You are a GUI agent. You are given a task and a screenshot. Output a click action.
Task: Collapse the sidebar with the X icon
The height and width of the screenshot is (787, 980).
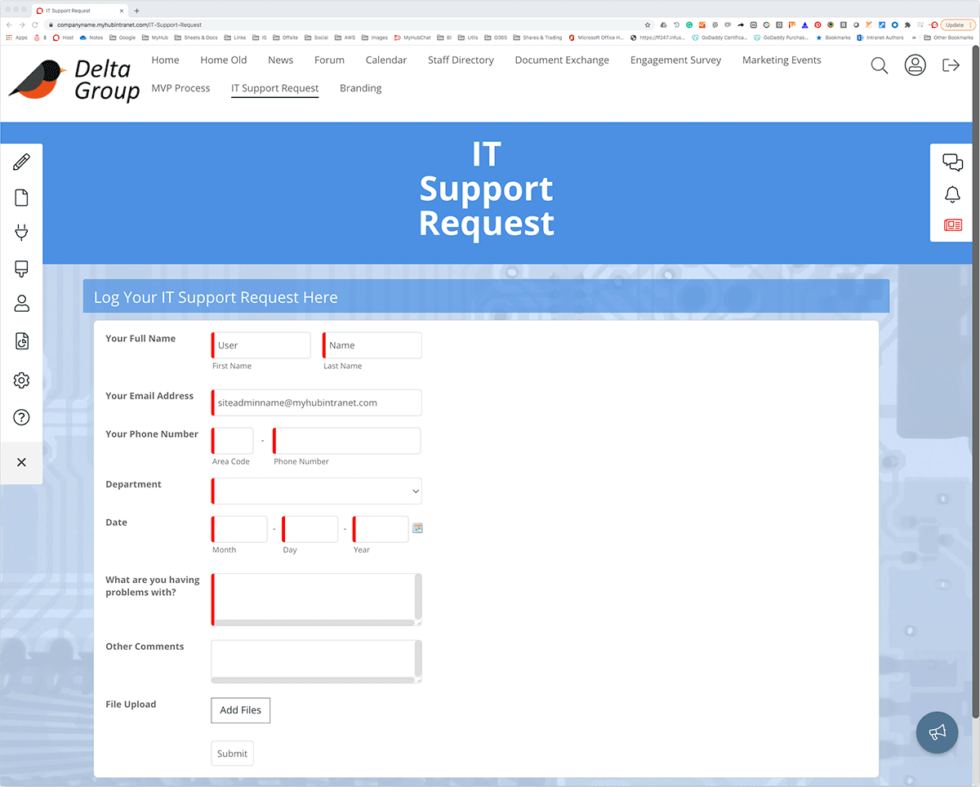click(21, 462)
